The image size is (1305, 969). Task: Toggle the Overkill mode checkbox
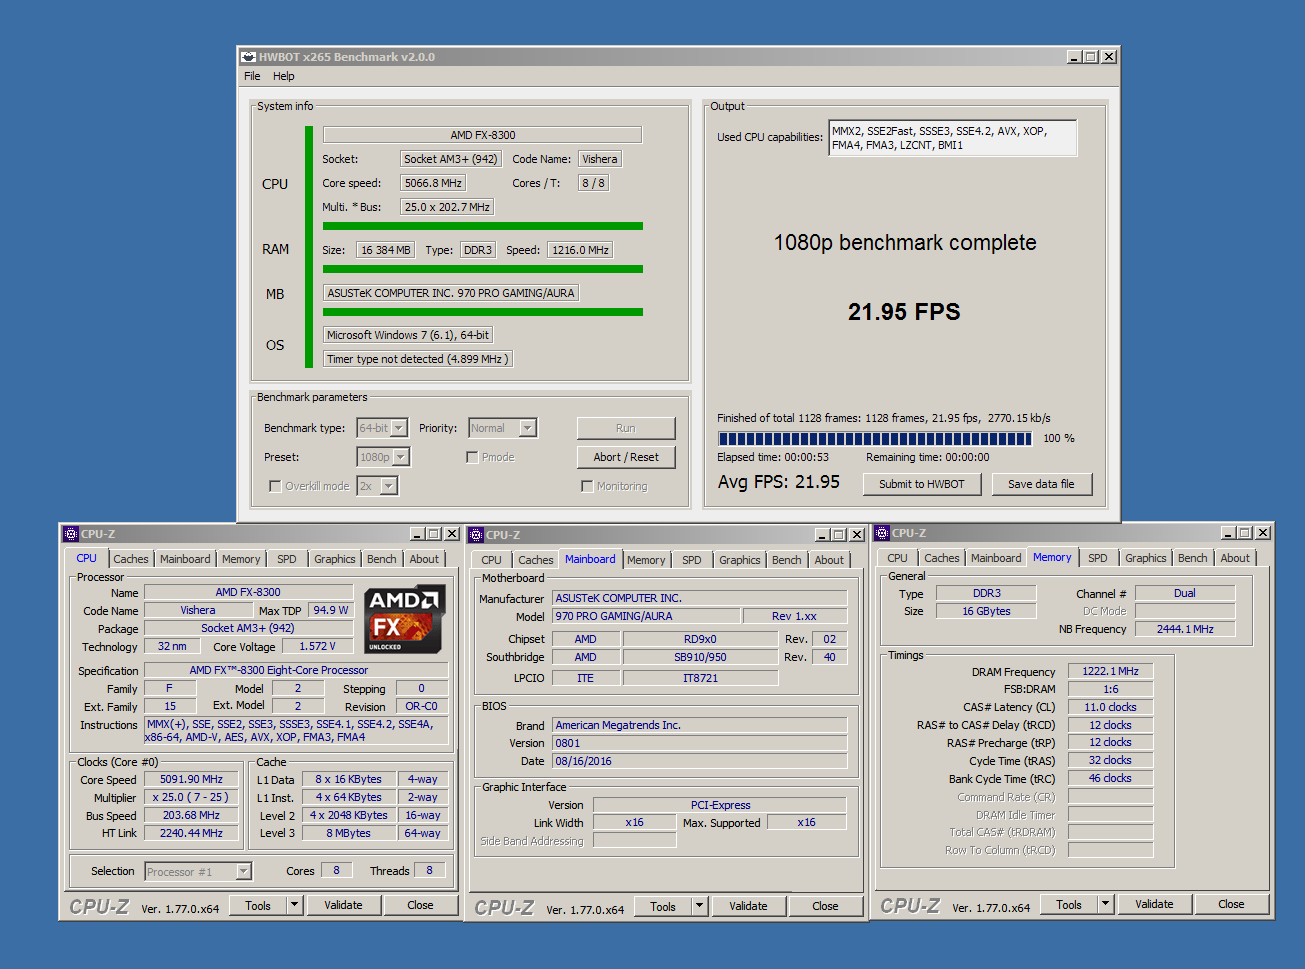[275, 486]
